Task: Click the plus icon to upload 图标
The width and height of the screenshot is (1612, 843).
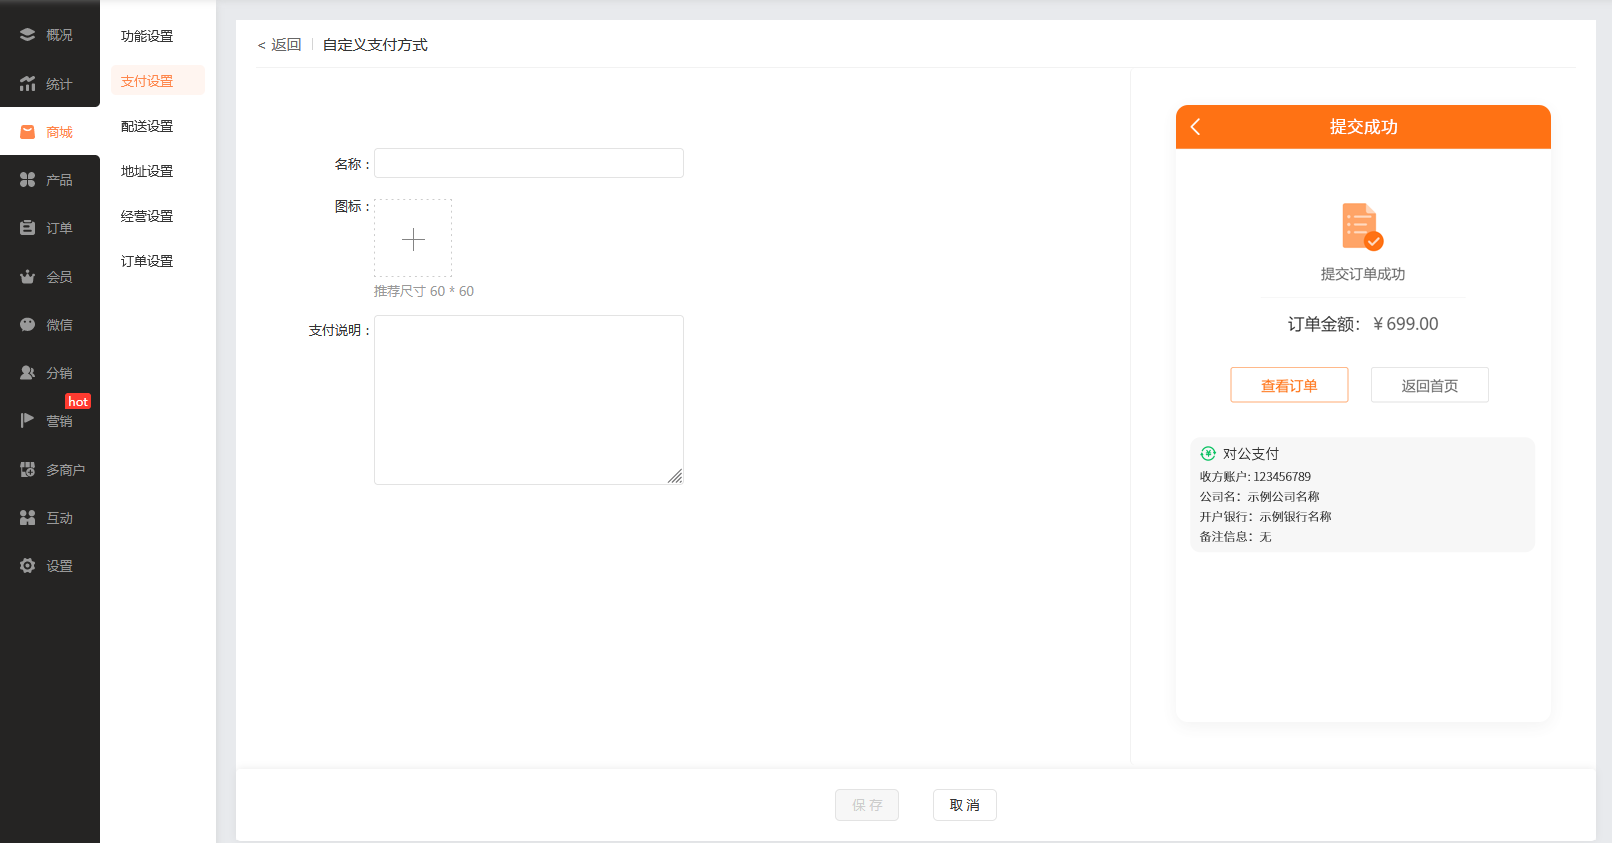Action: point(413,239)
